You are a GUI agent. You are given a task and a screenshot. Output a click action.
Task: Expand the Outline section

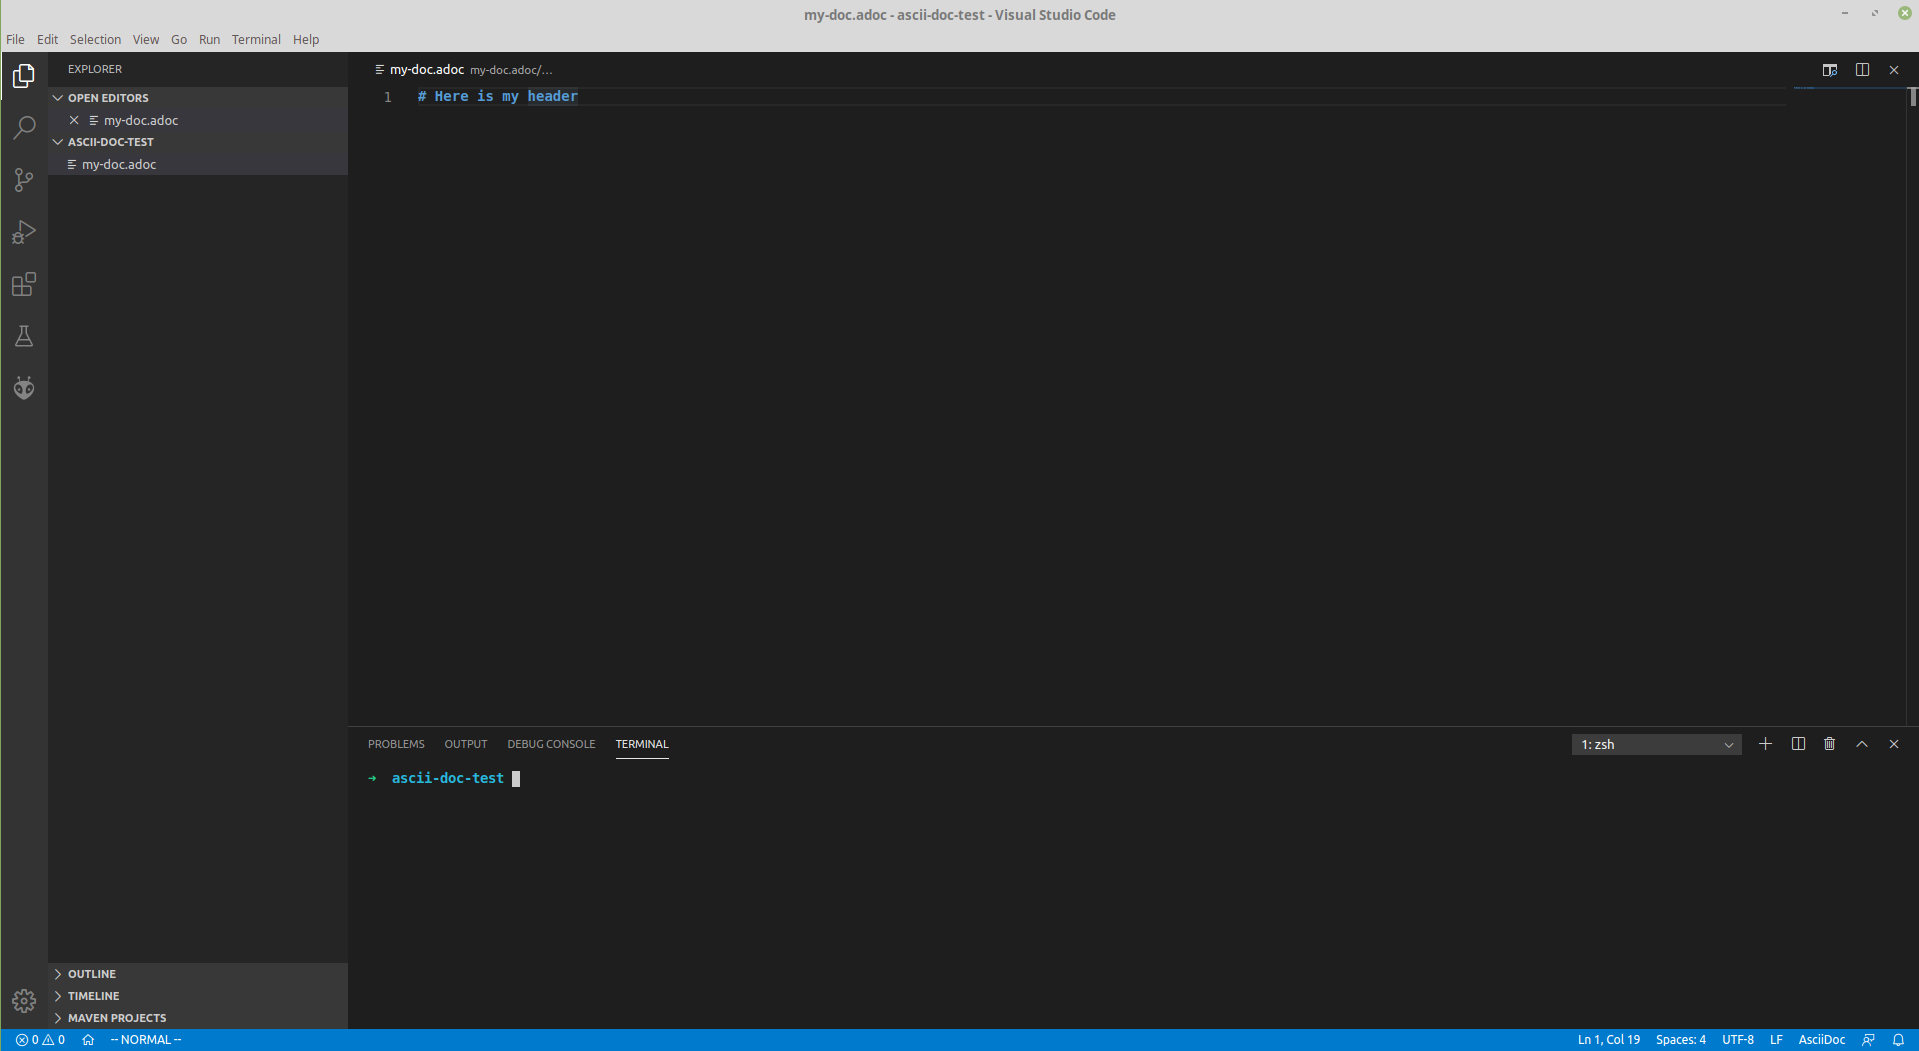[198, 974]
